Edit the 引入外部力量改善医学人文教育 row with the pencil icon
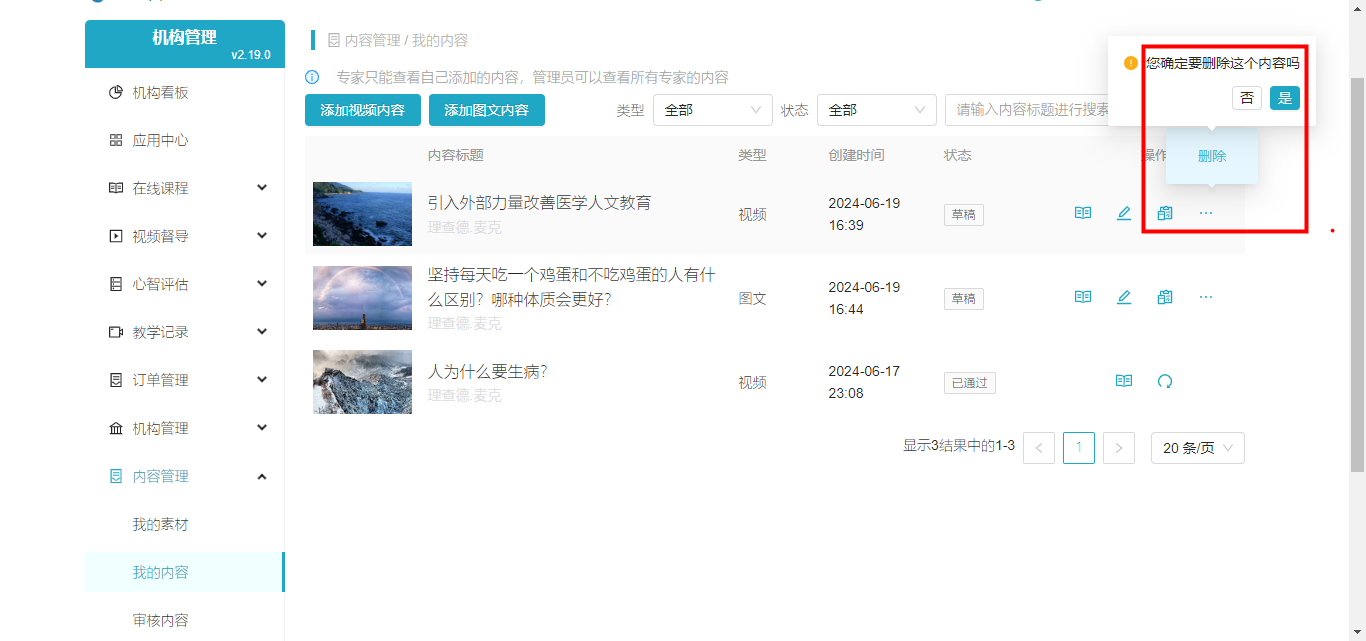1366x641 pixels. point(1124,213)
